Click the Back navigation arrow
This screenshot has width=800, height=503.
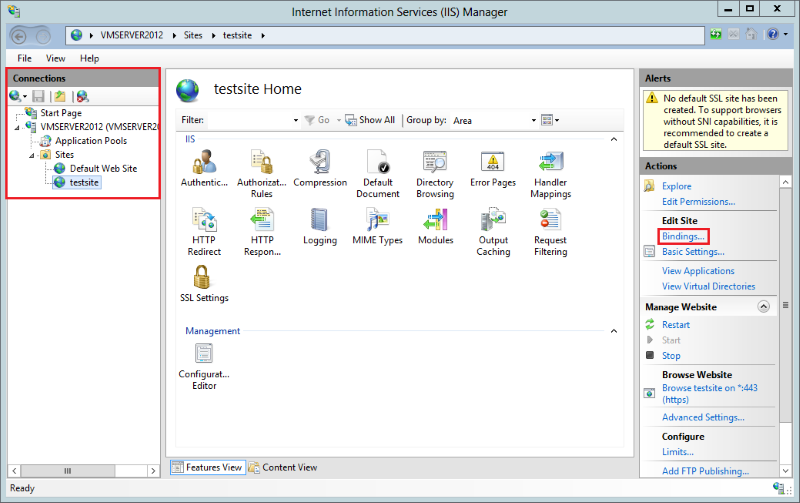click(19, 36)
